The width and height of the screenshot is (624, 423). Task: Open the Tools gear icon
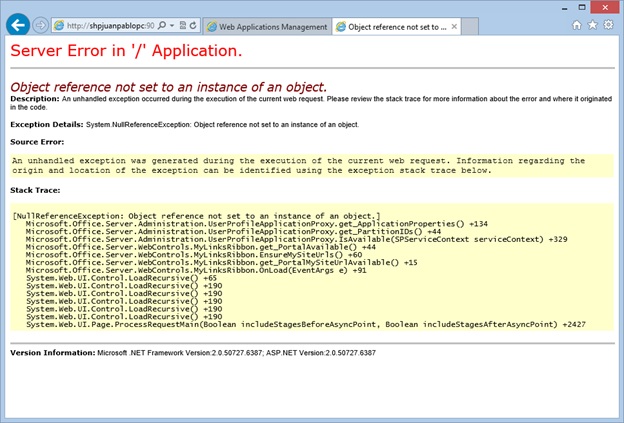609,23
